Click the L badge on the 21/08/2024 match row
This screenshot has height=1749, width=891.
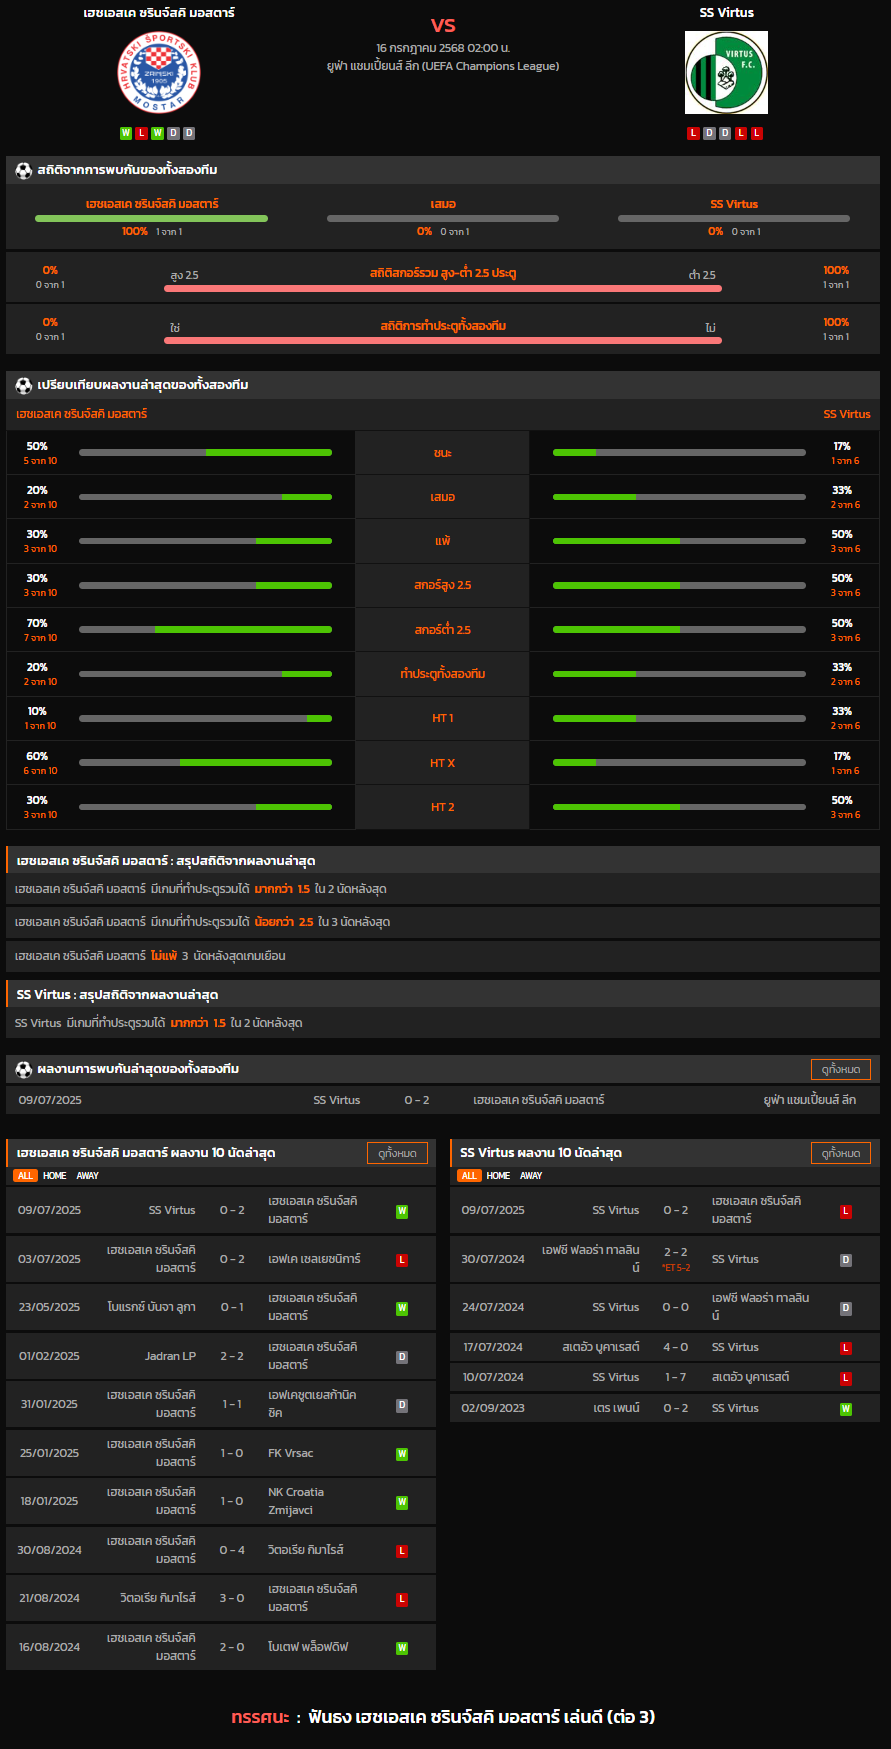click(x=402, y=1599)
